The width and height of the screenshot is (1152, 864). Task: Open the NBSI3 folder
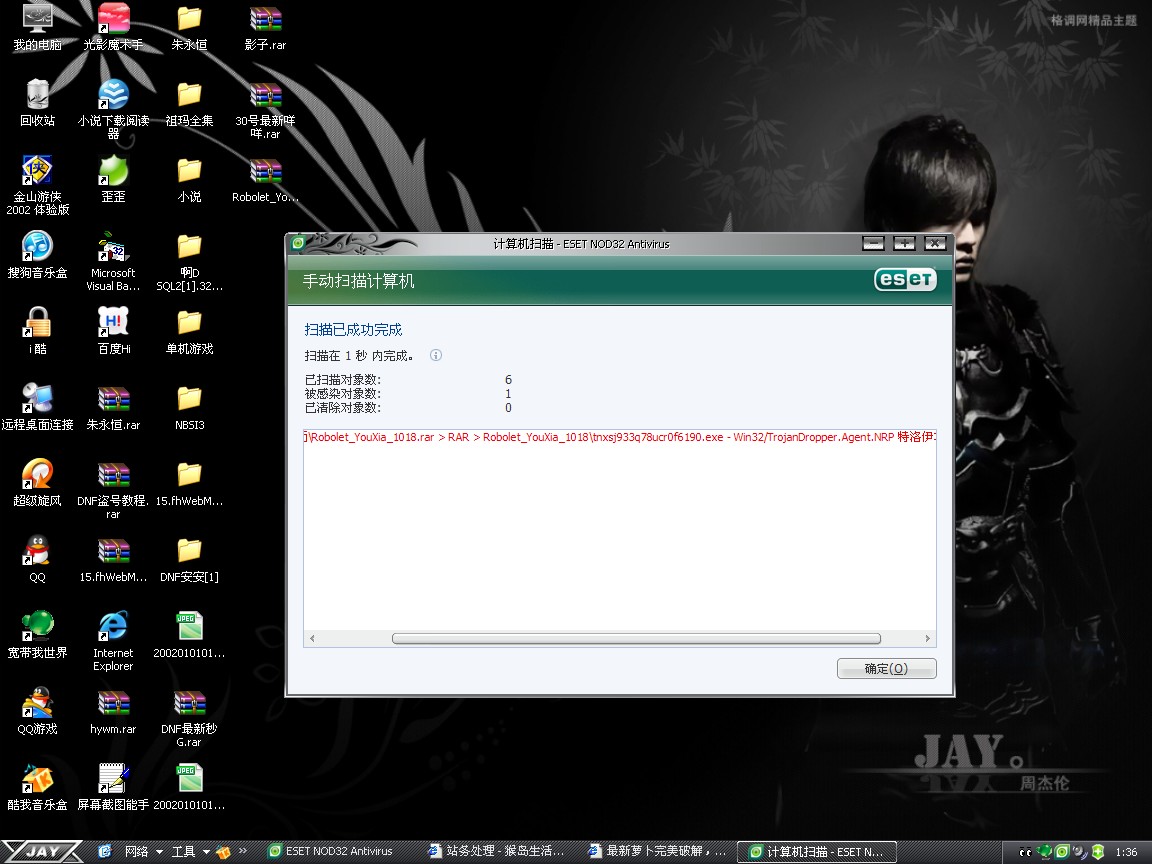pos(189,406)
